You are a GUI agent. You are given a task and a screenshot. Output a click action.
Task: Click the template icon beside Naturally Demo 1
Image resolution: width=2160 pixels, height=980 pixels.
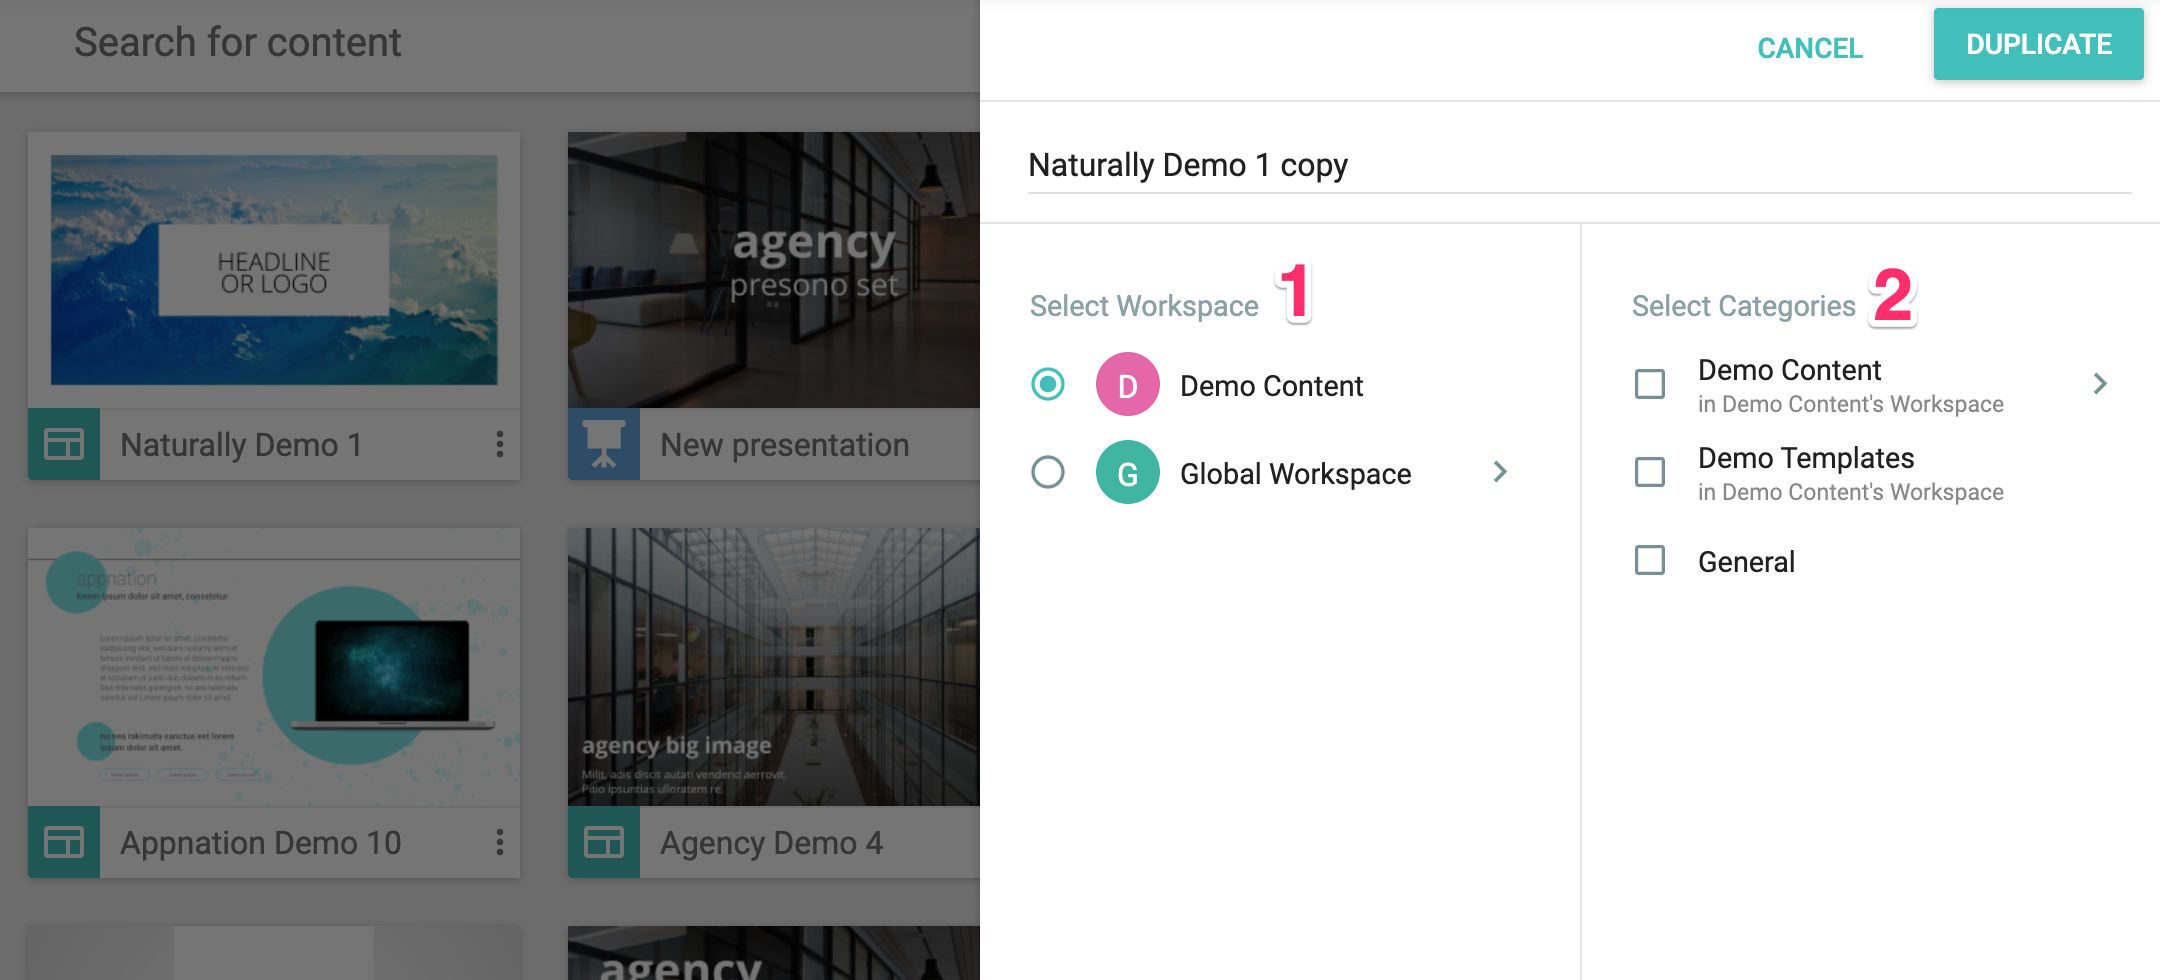pos(64,444)
